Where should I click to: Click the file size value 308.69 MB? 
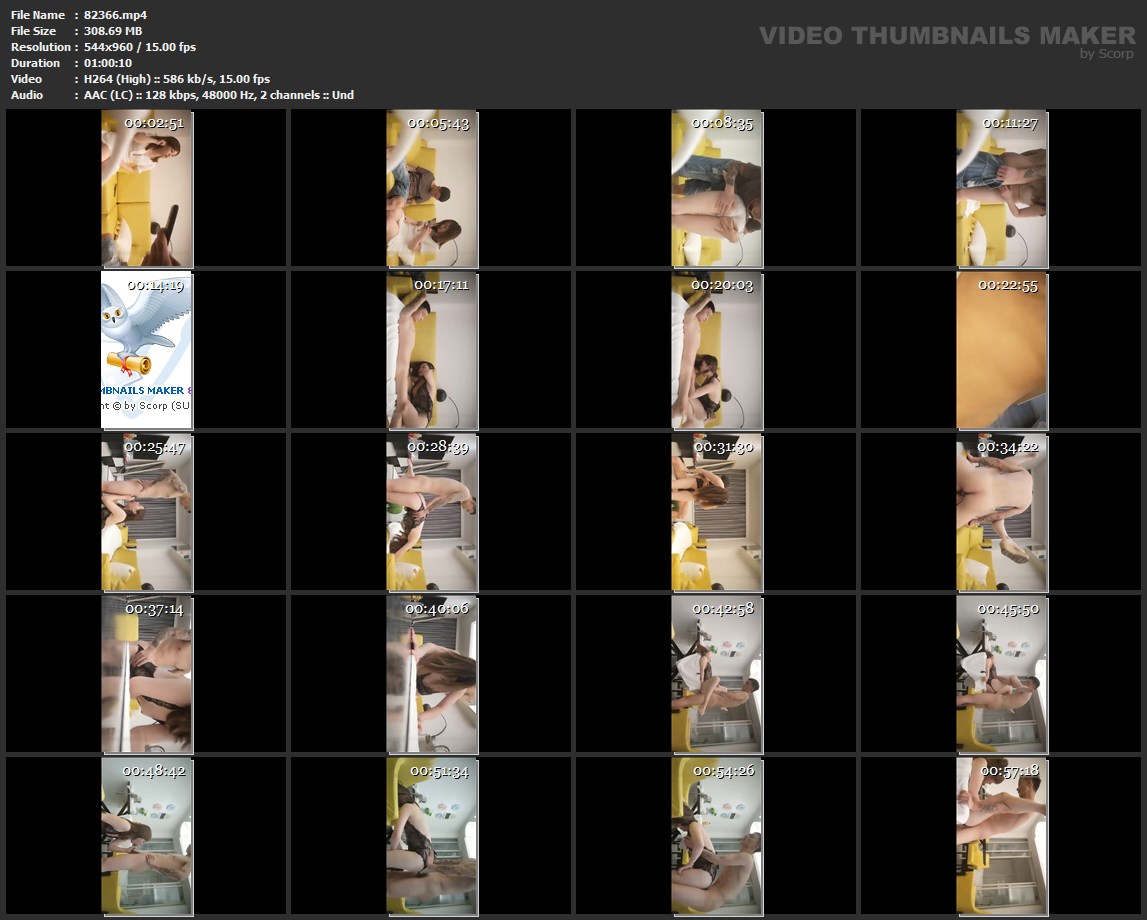tap(113, 31)
